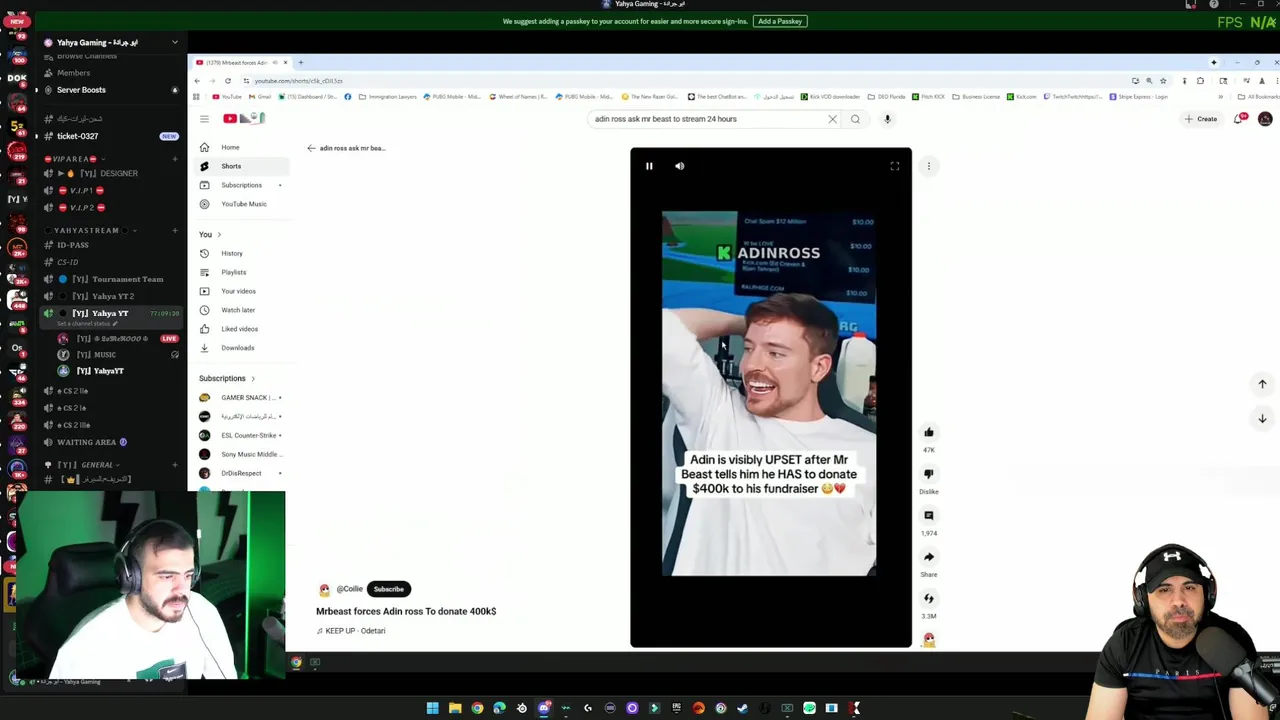
Task: Open Windows Start menu
Action: coord(432,708)
